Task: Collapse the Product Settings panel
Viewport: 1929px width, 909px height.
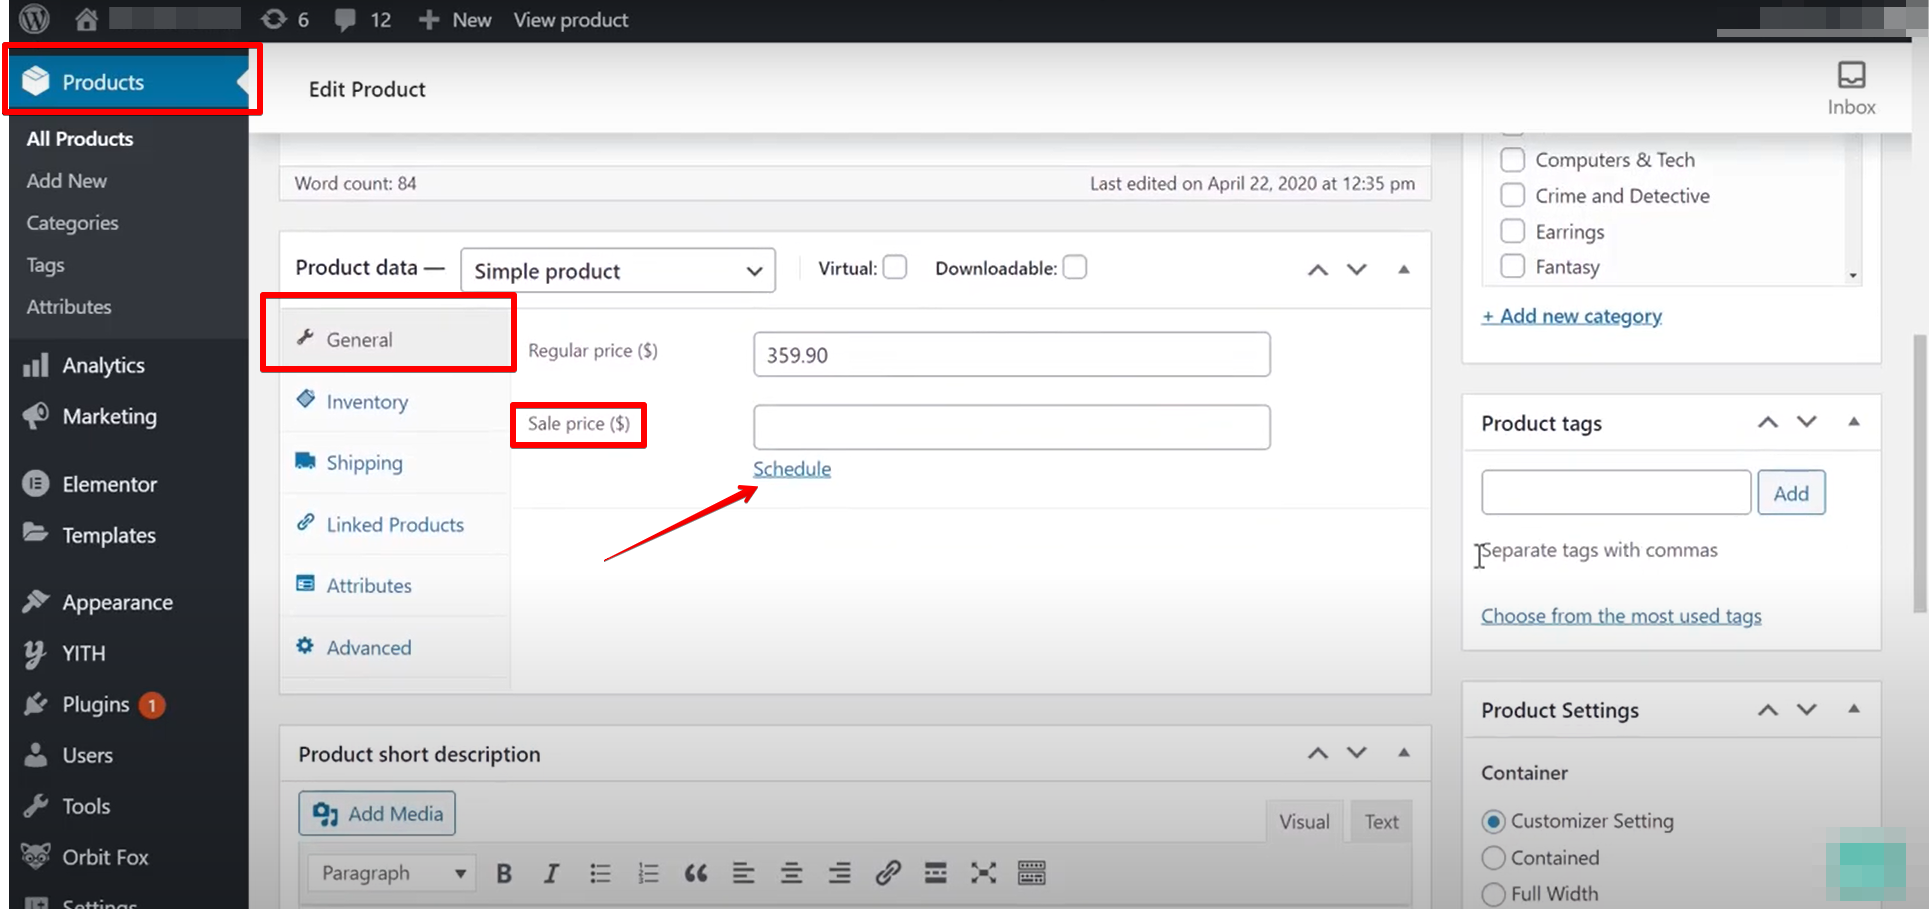Action: click(1853, 709)
